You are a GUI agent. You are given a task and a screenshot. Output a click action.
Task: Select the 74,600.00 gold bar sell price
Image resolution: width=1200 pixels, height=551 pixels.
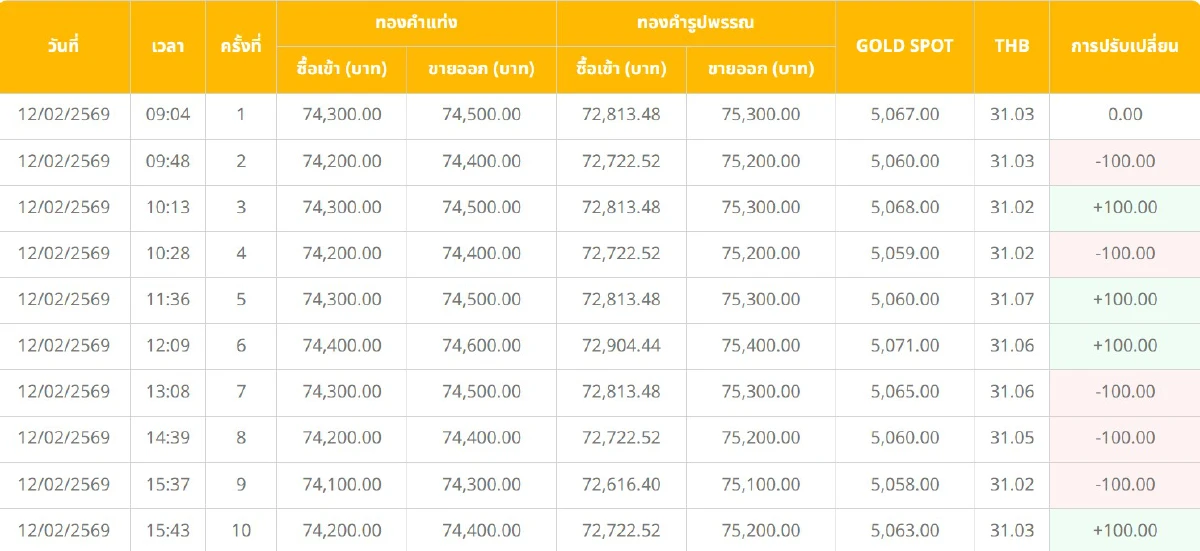pyautogui.click(x=481, y=345)
